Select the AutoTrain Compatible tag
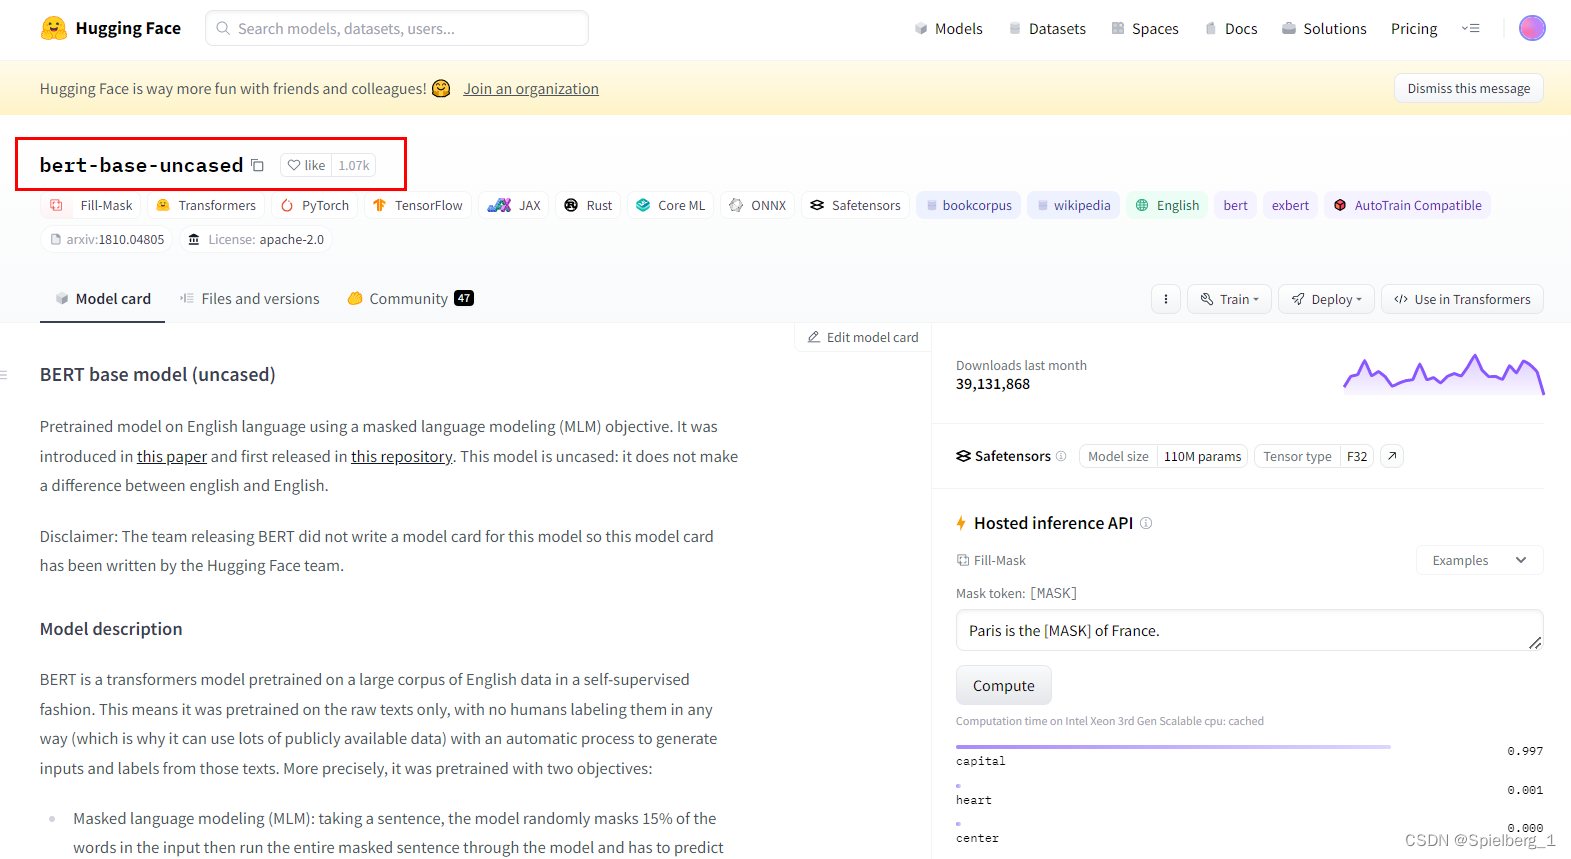The width and height of the screenshot is (1571, 859). (x=1408, y=205)
